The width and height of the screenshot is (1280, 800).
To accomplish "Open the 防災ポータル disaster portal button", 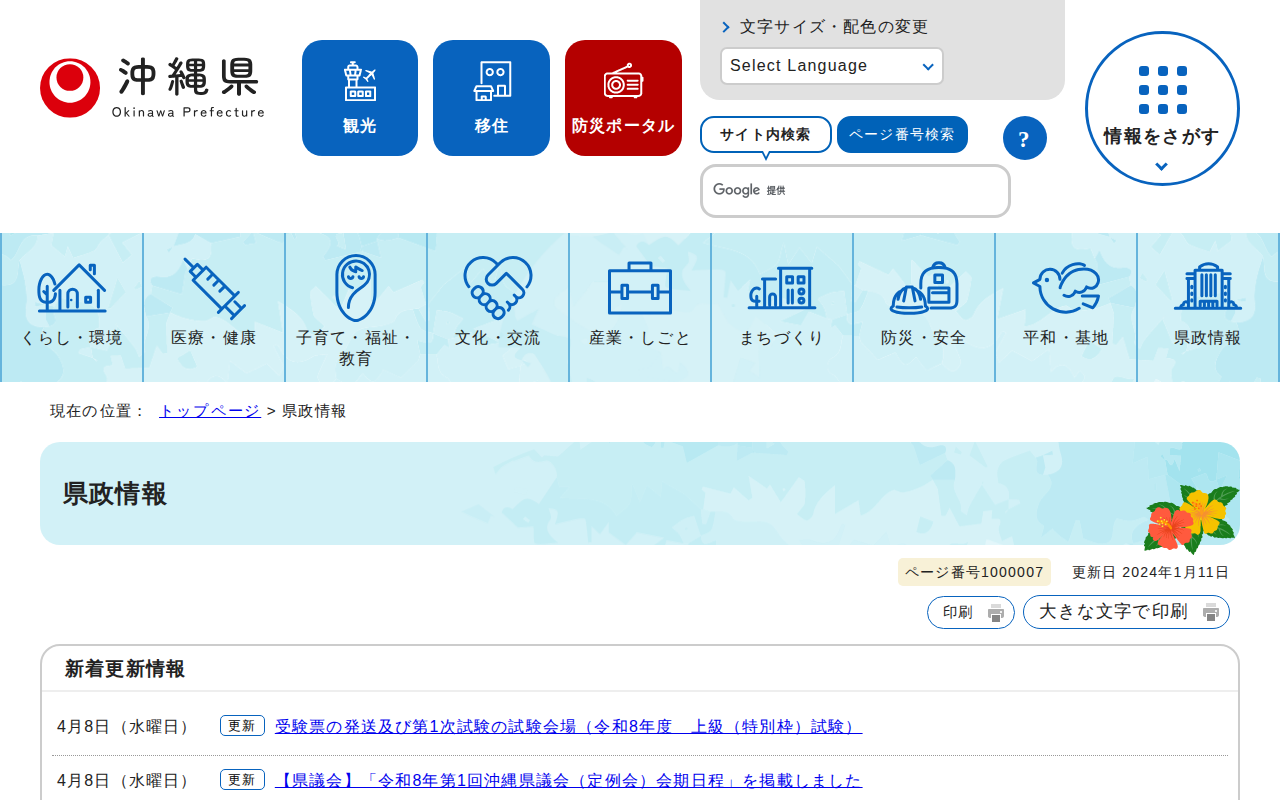I will 623,98.
